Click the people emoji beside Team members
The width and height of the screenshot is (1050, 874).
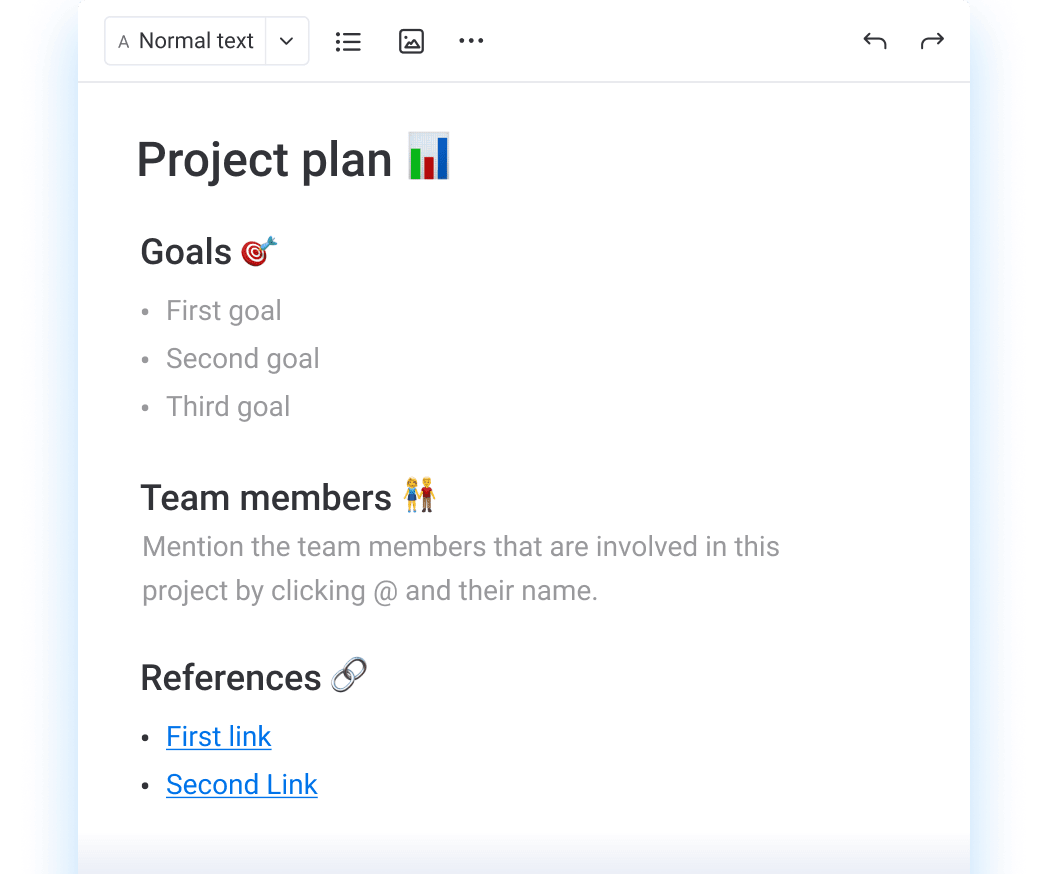click(419, 495)
